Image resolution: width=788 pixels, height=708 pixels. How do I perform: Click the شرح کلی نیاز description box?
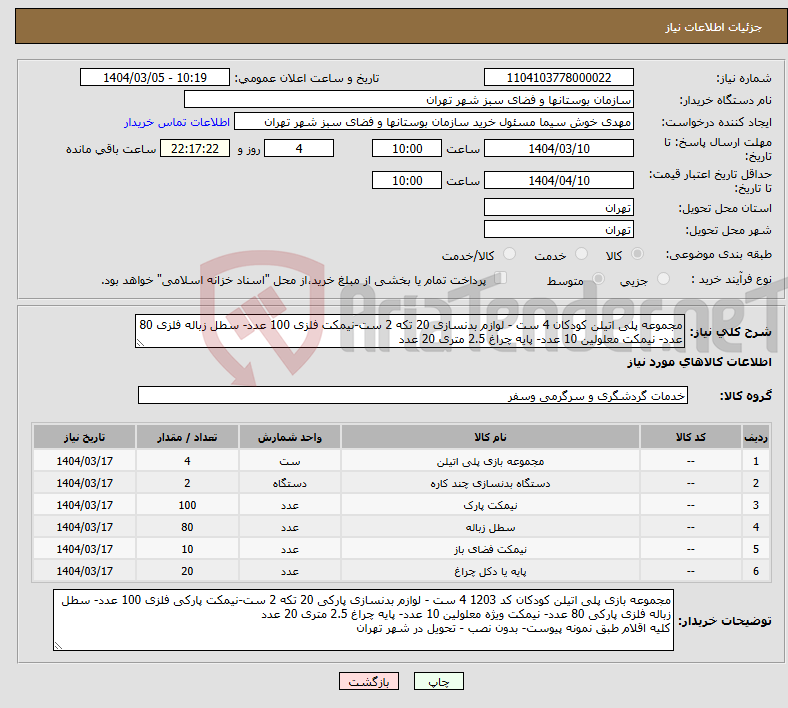pyautogui.click(x=410, y=331)
